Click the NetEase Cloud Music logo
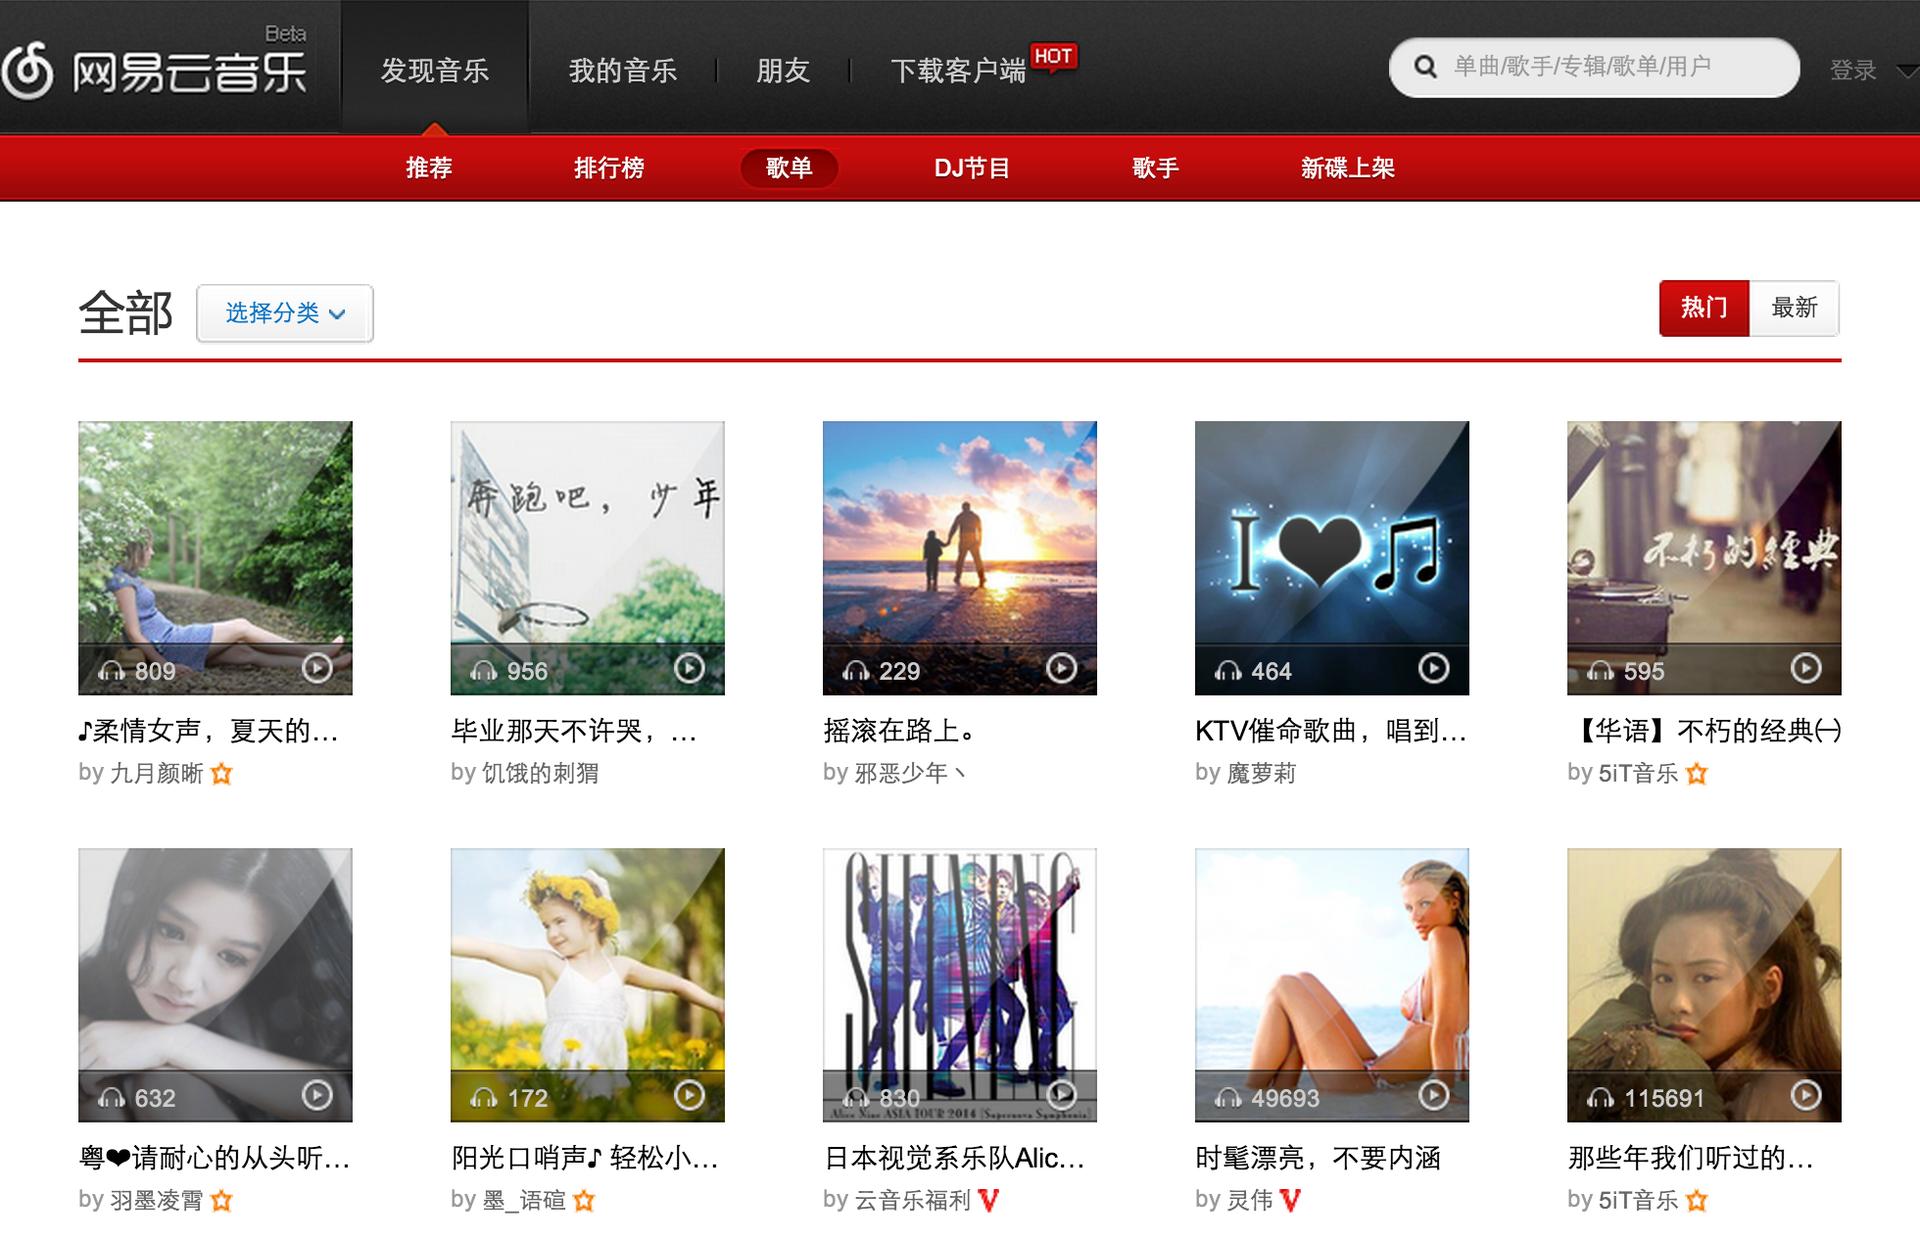 pyautogui.click(x=155, y=70)
